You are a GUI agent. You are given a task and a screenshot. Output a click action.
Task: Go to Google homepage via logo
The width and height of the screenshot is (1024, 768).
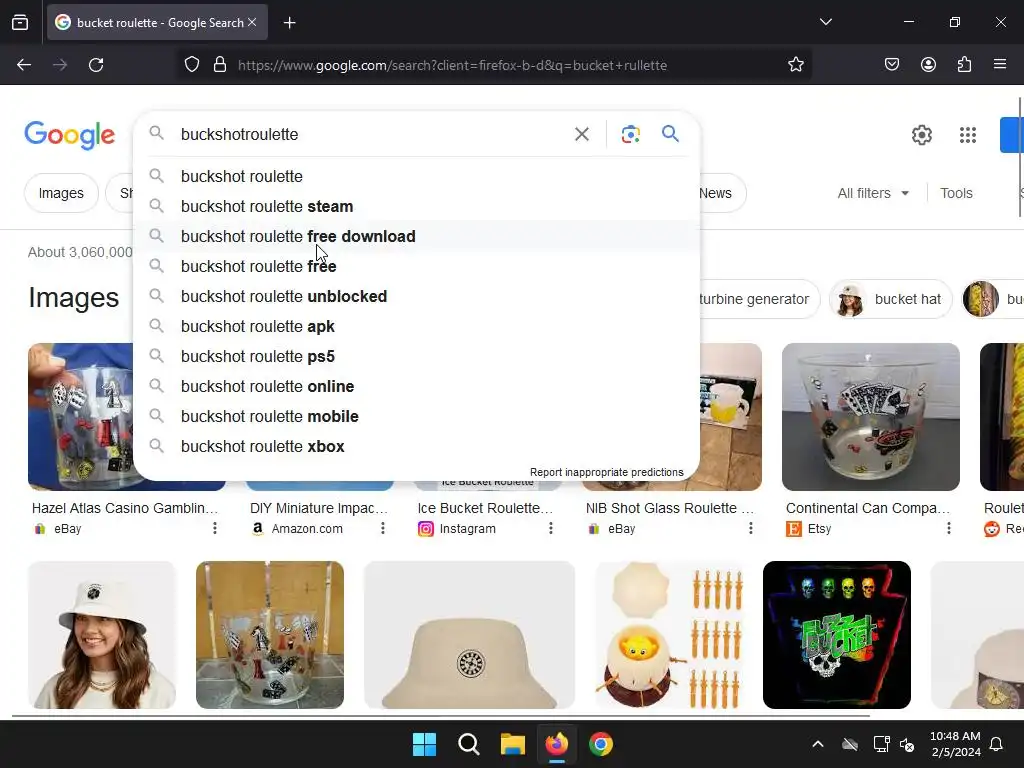point(70,135)
